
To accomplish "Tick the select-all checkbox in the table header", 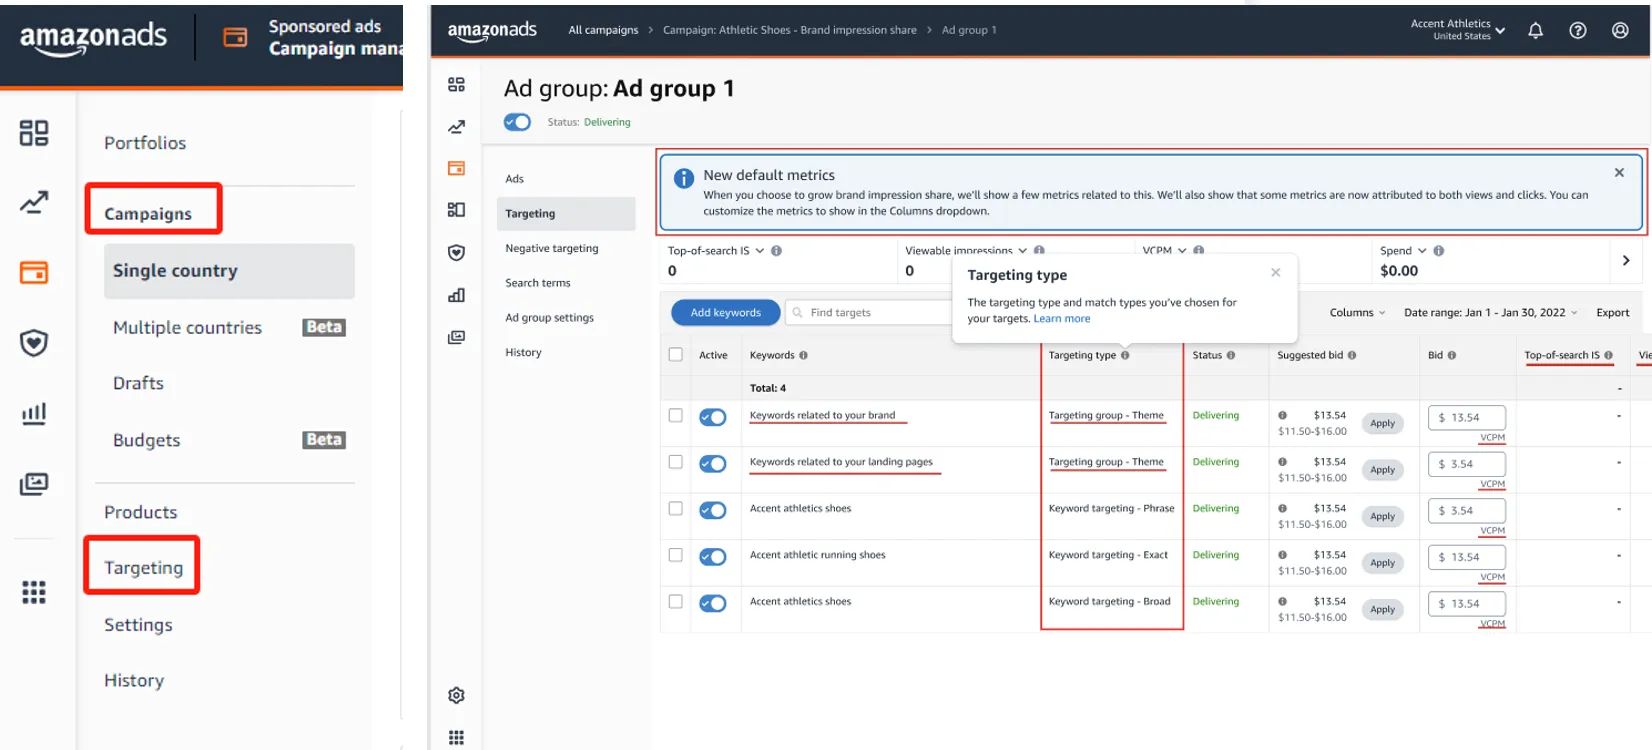I will tap(676, 354).
